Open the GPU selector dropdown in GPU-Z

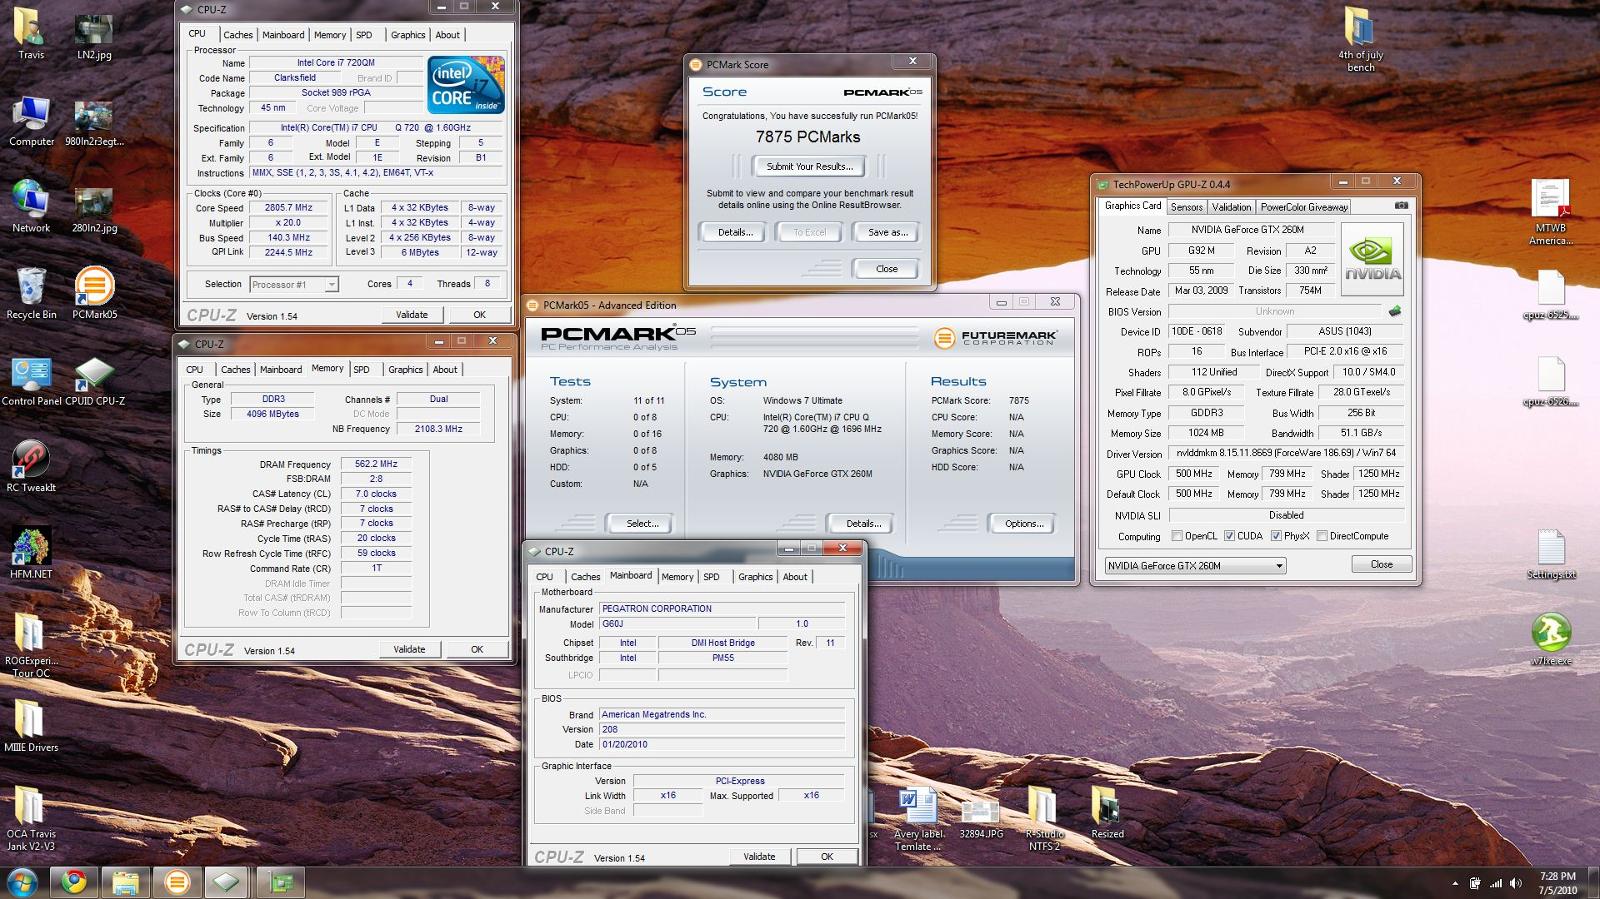(x=1195, y=565)
